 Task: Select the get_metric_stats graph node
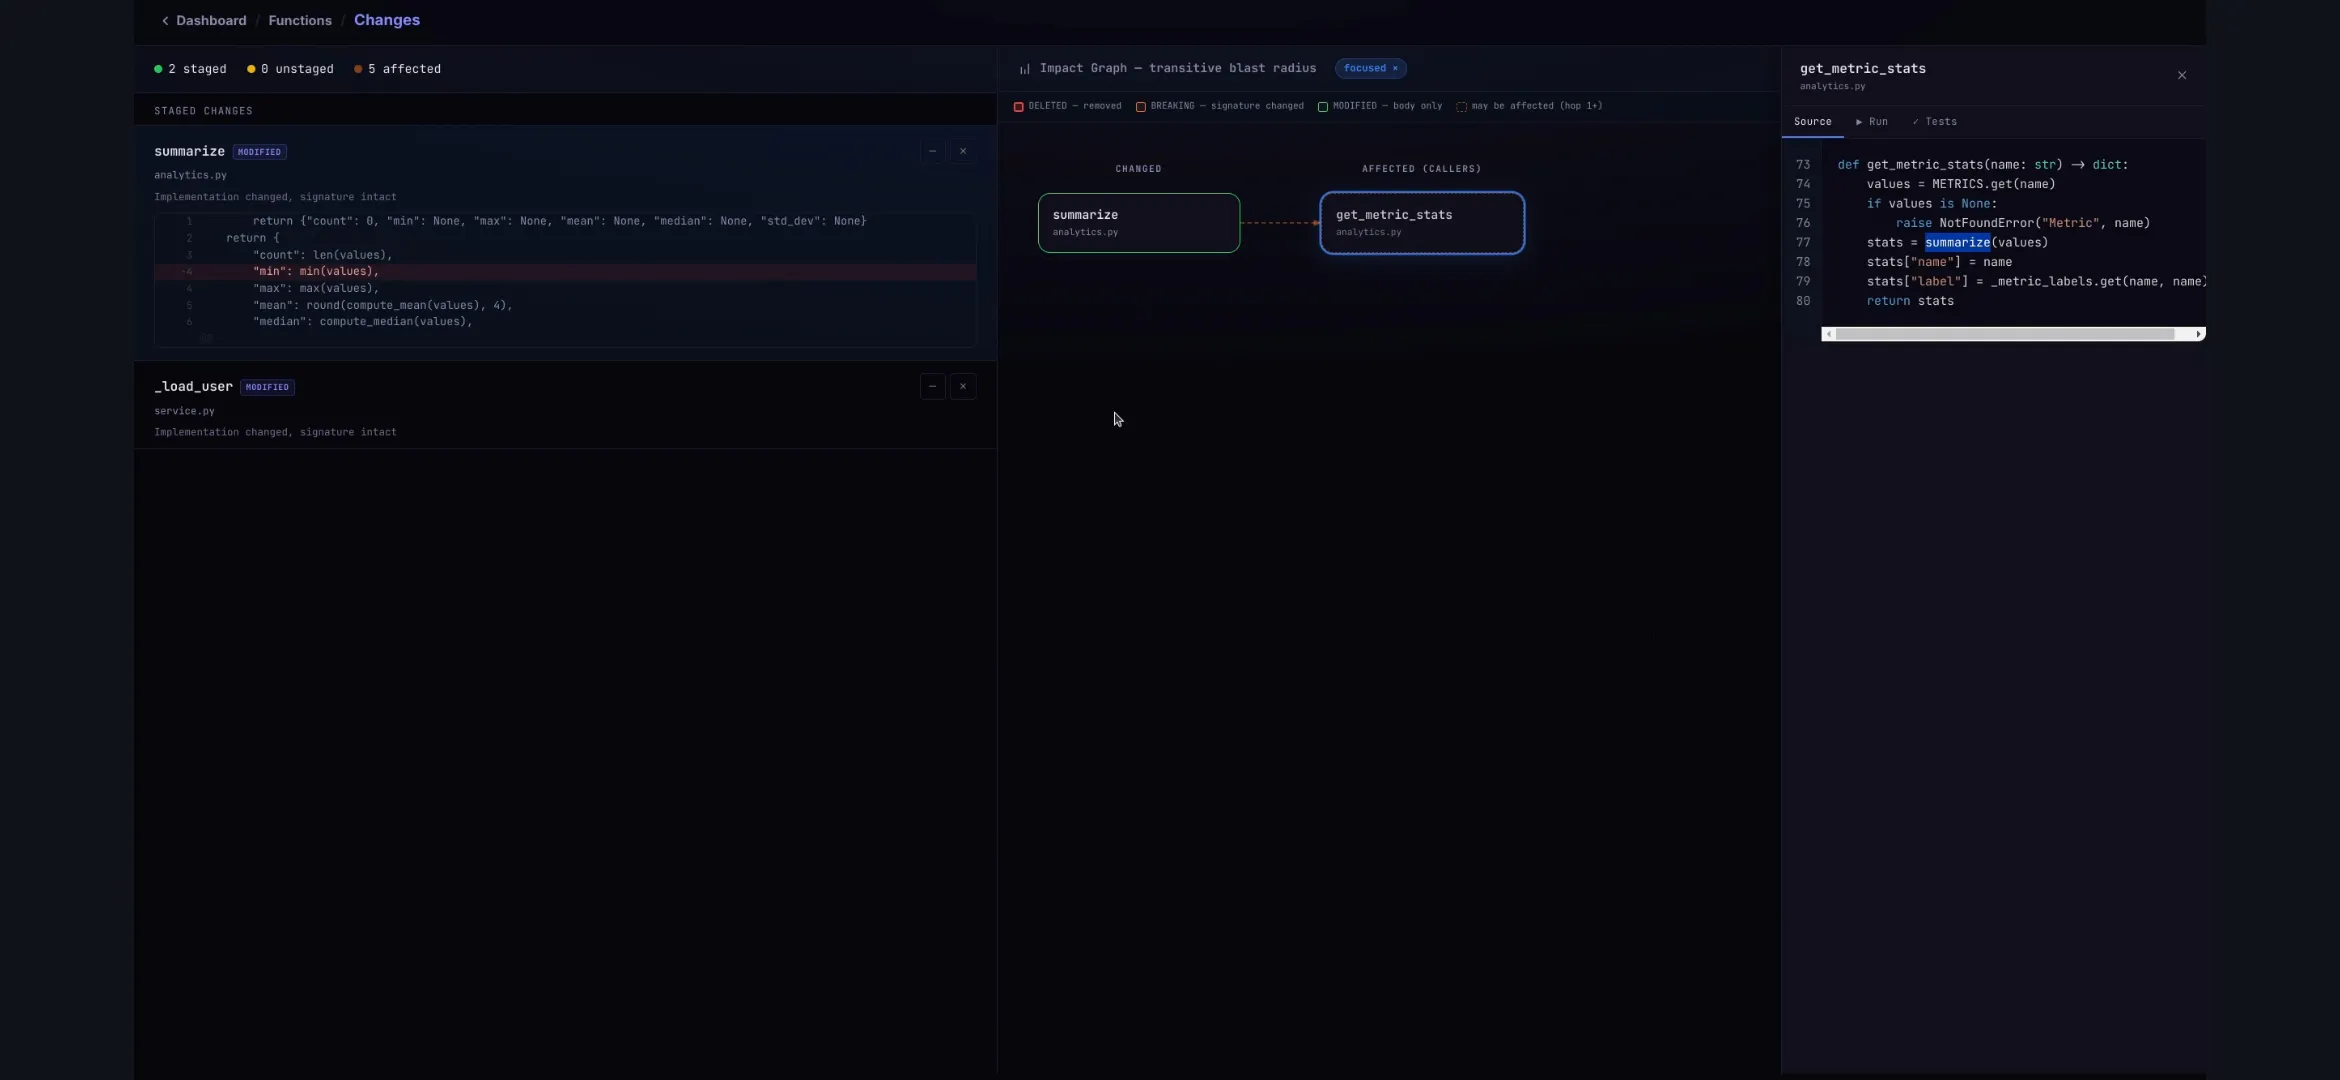point(1422,223)
